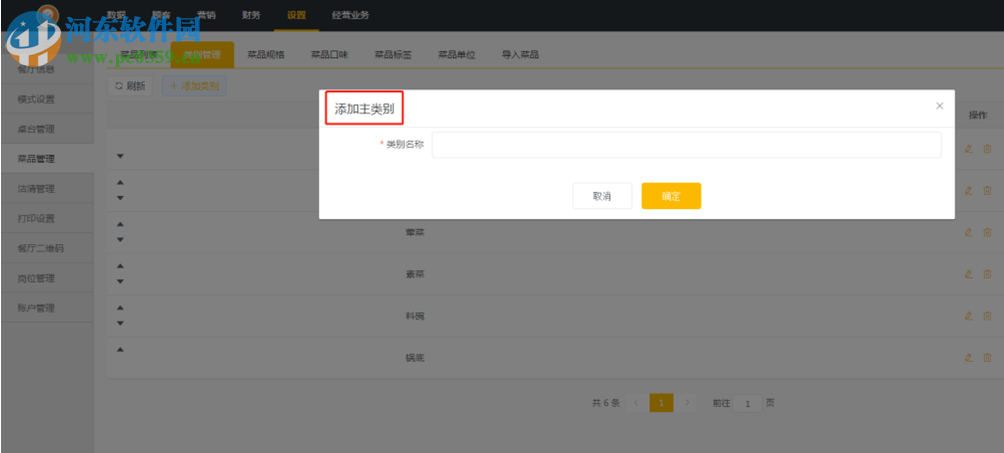
Task: Open 菜品管理 in the sidebar
Action: tap(47, 159)
